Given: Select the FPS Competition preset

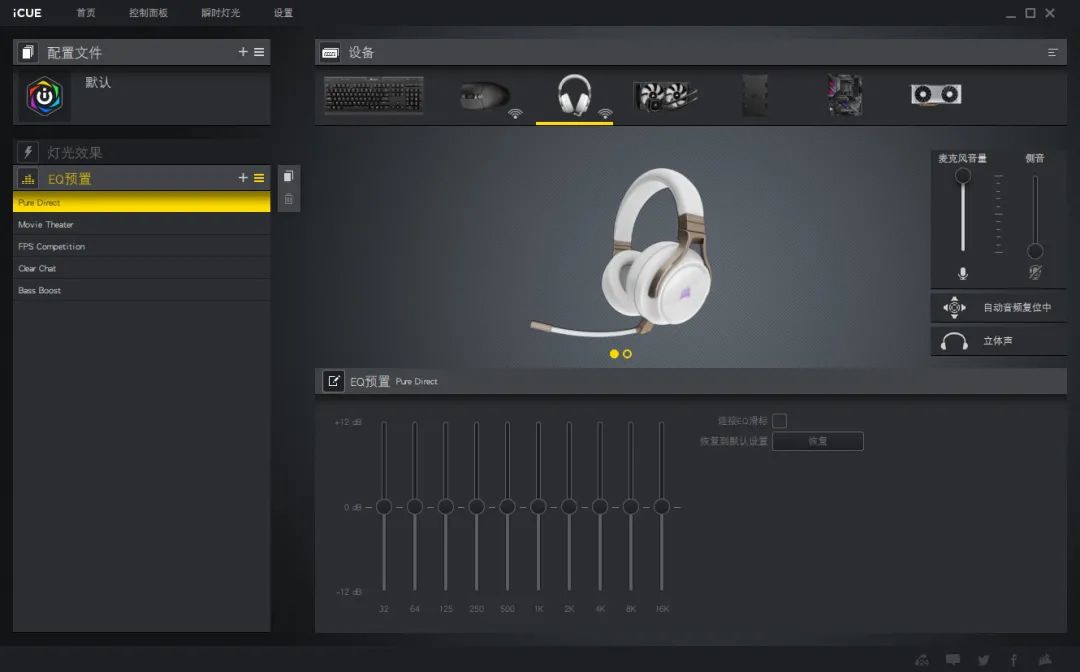Looking at the screenshot, I should coord(141,246).
